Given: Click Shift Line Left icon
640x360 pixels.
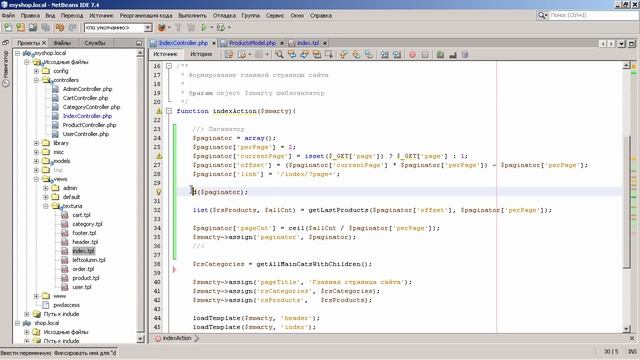Looking at the screenshot, I should 384,55.
